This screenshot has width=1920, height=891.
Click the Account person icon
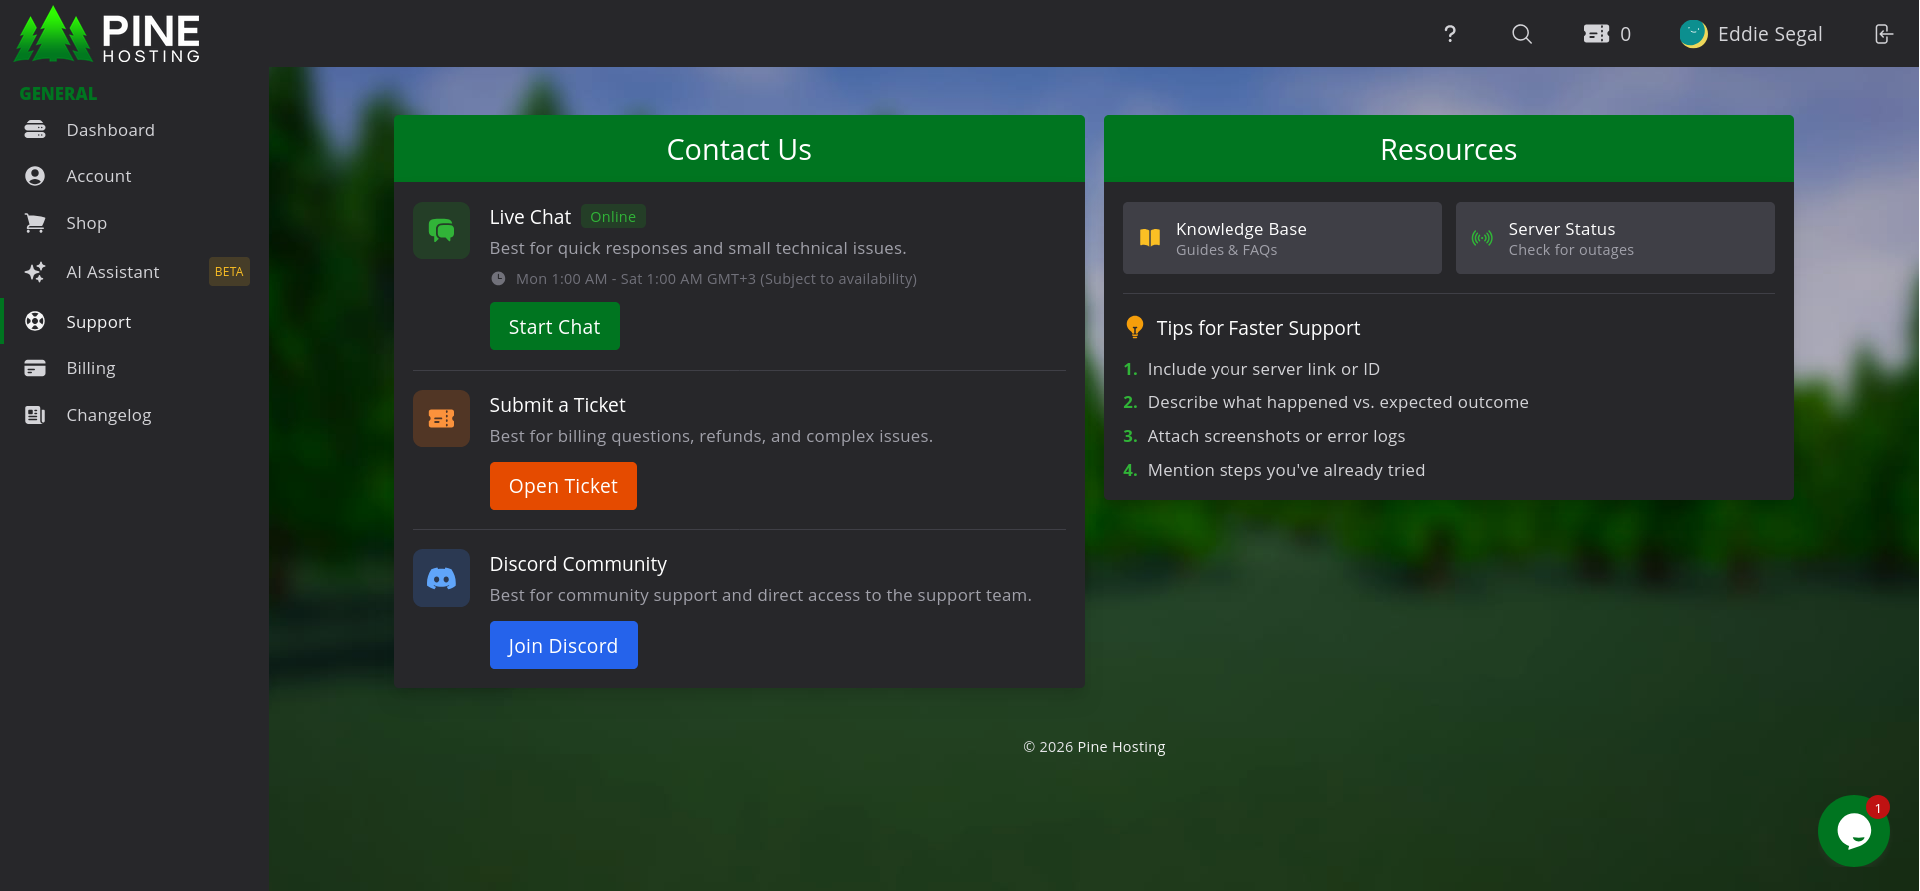(35, 176)
